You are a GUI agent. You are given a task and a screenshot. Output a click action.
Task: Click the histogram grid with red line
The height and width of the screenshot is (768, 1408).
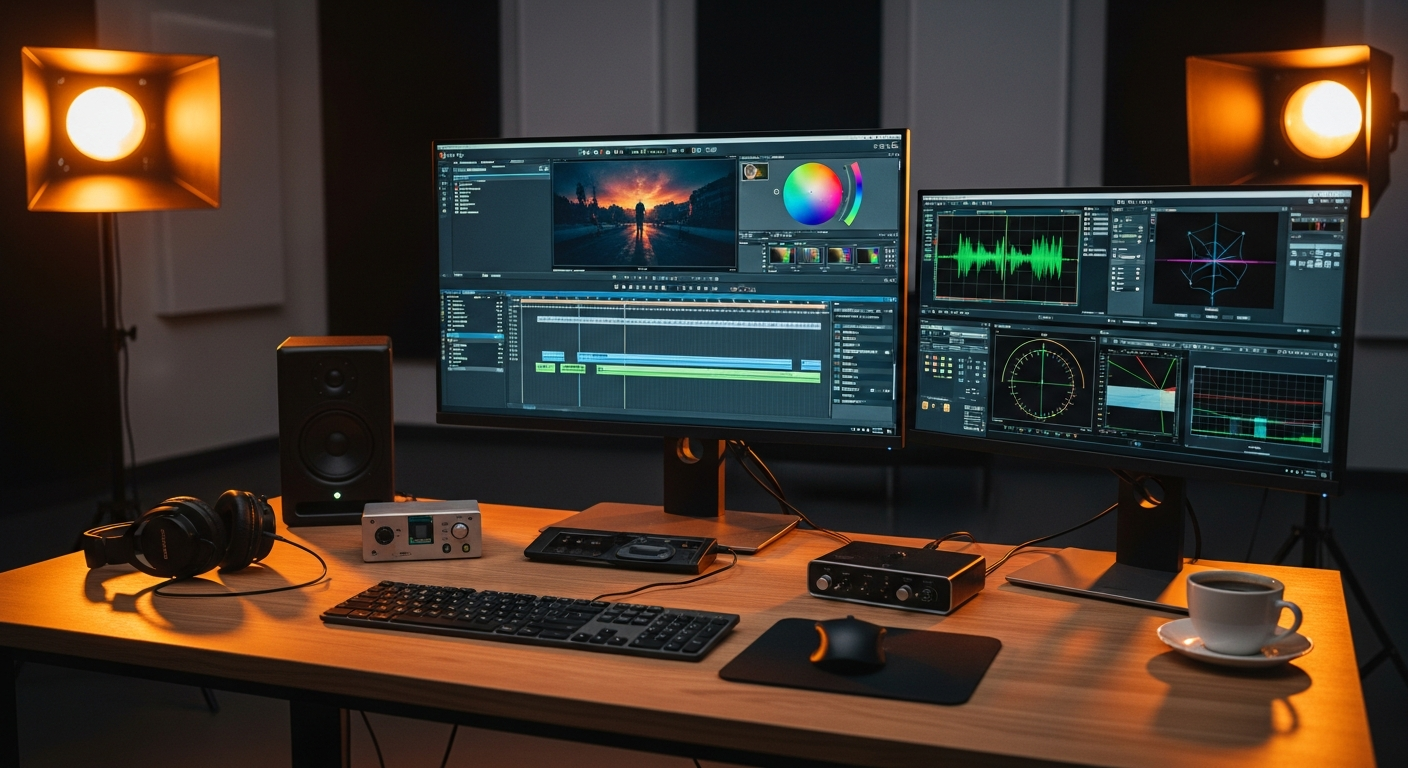click(x=1257, y=406)
